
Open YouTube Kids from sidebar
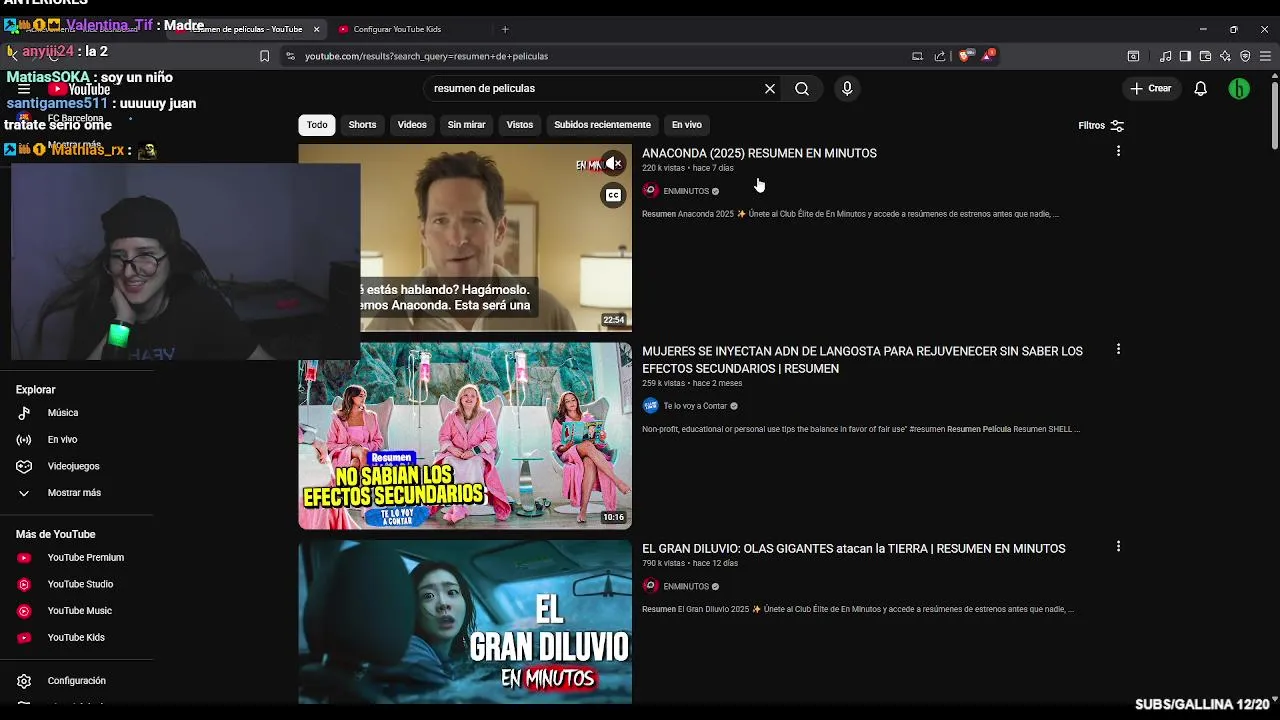77,638
